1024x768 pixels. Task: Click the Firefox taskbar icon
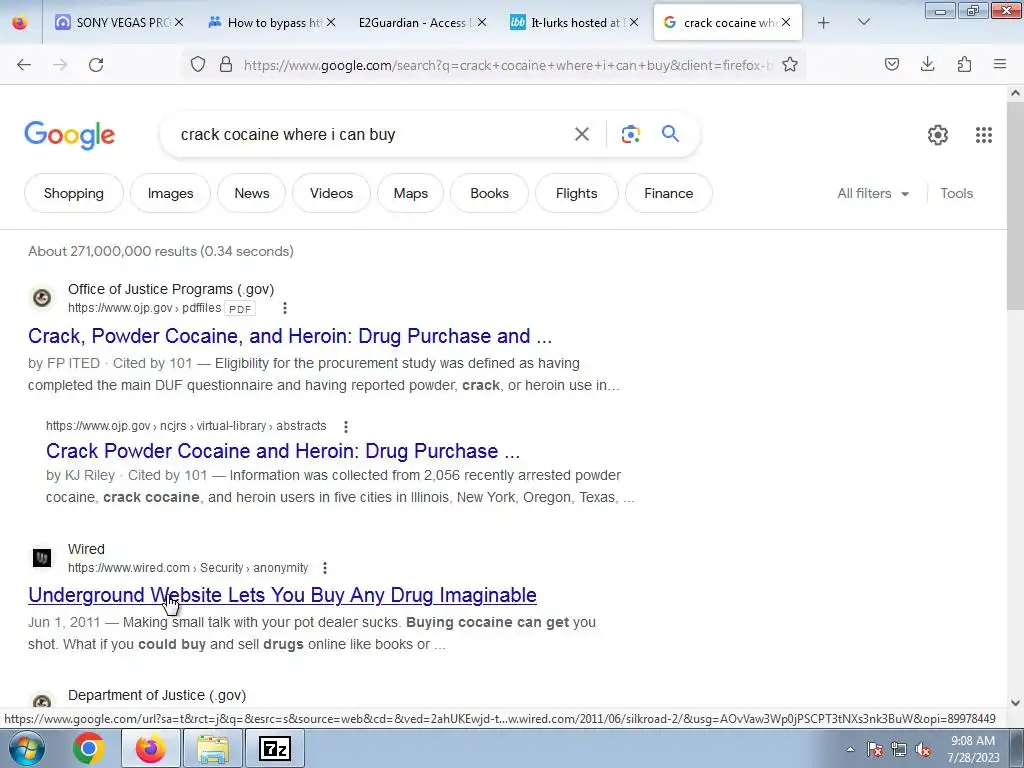click(x=150, y=748)
